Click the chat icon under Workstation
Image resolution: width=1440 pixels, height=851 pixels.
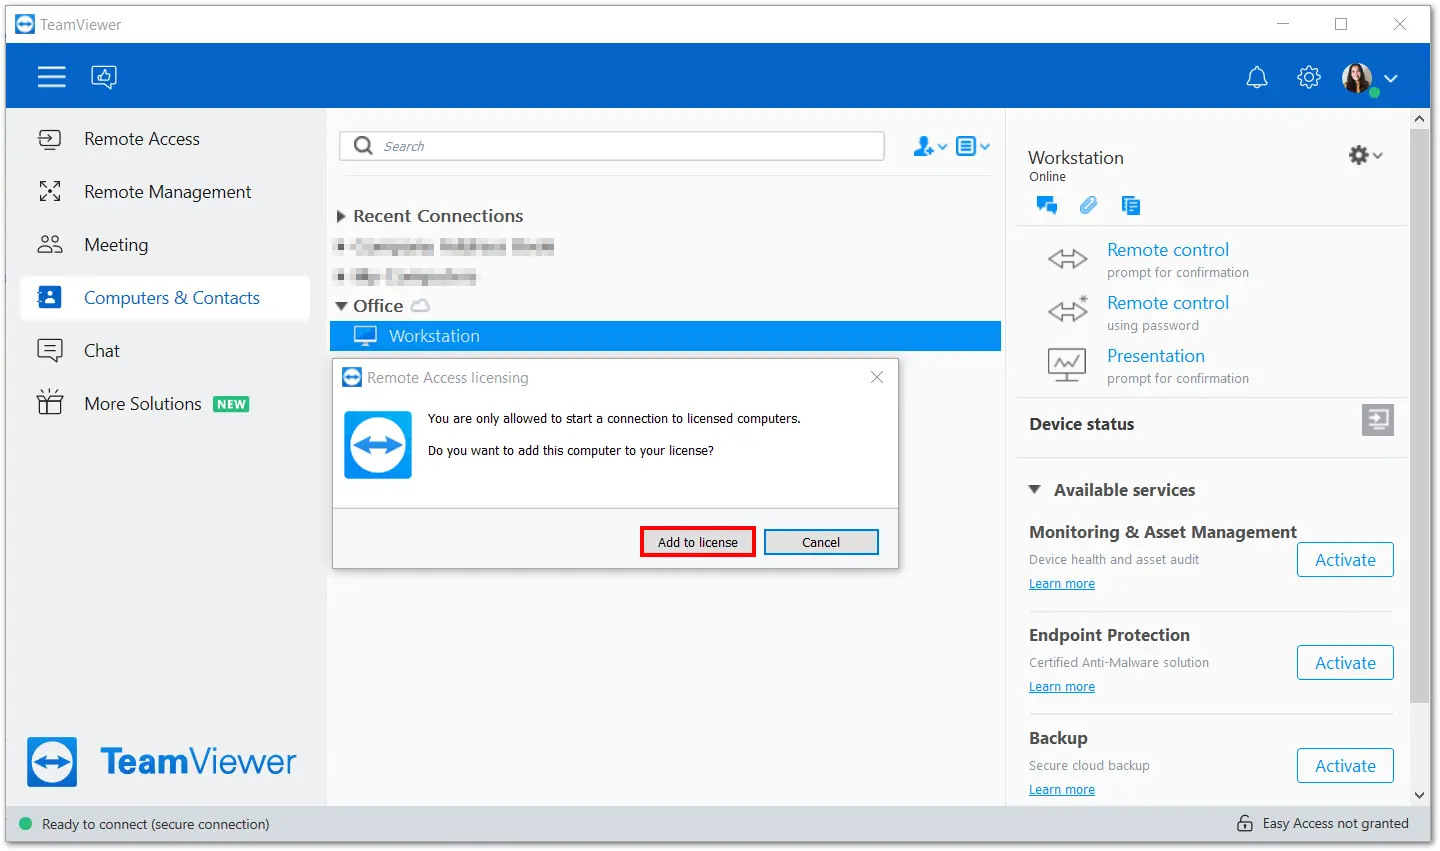(1047, 205)
